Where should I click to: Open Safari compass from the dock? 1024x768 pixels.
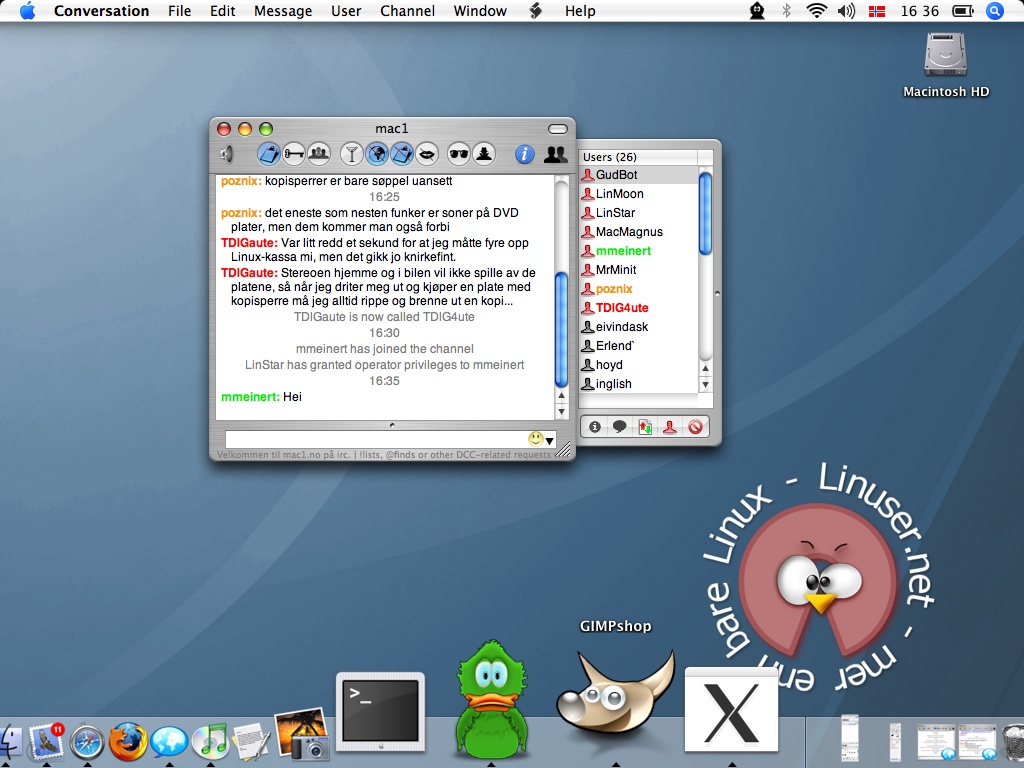87,743
